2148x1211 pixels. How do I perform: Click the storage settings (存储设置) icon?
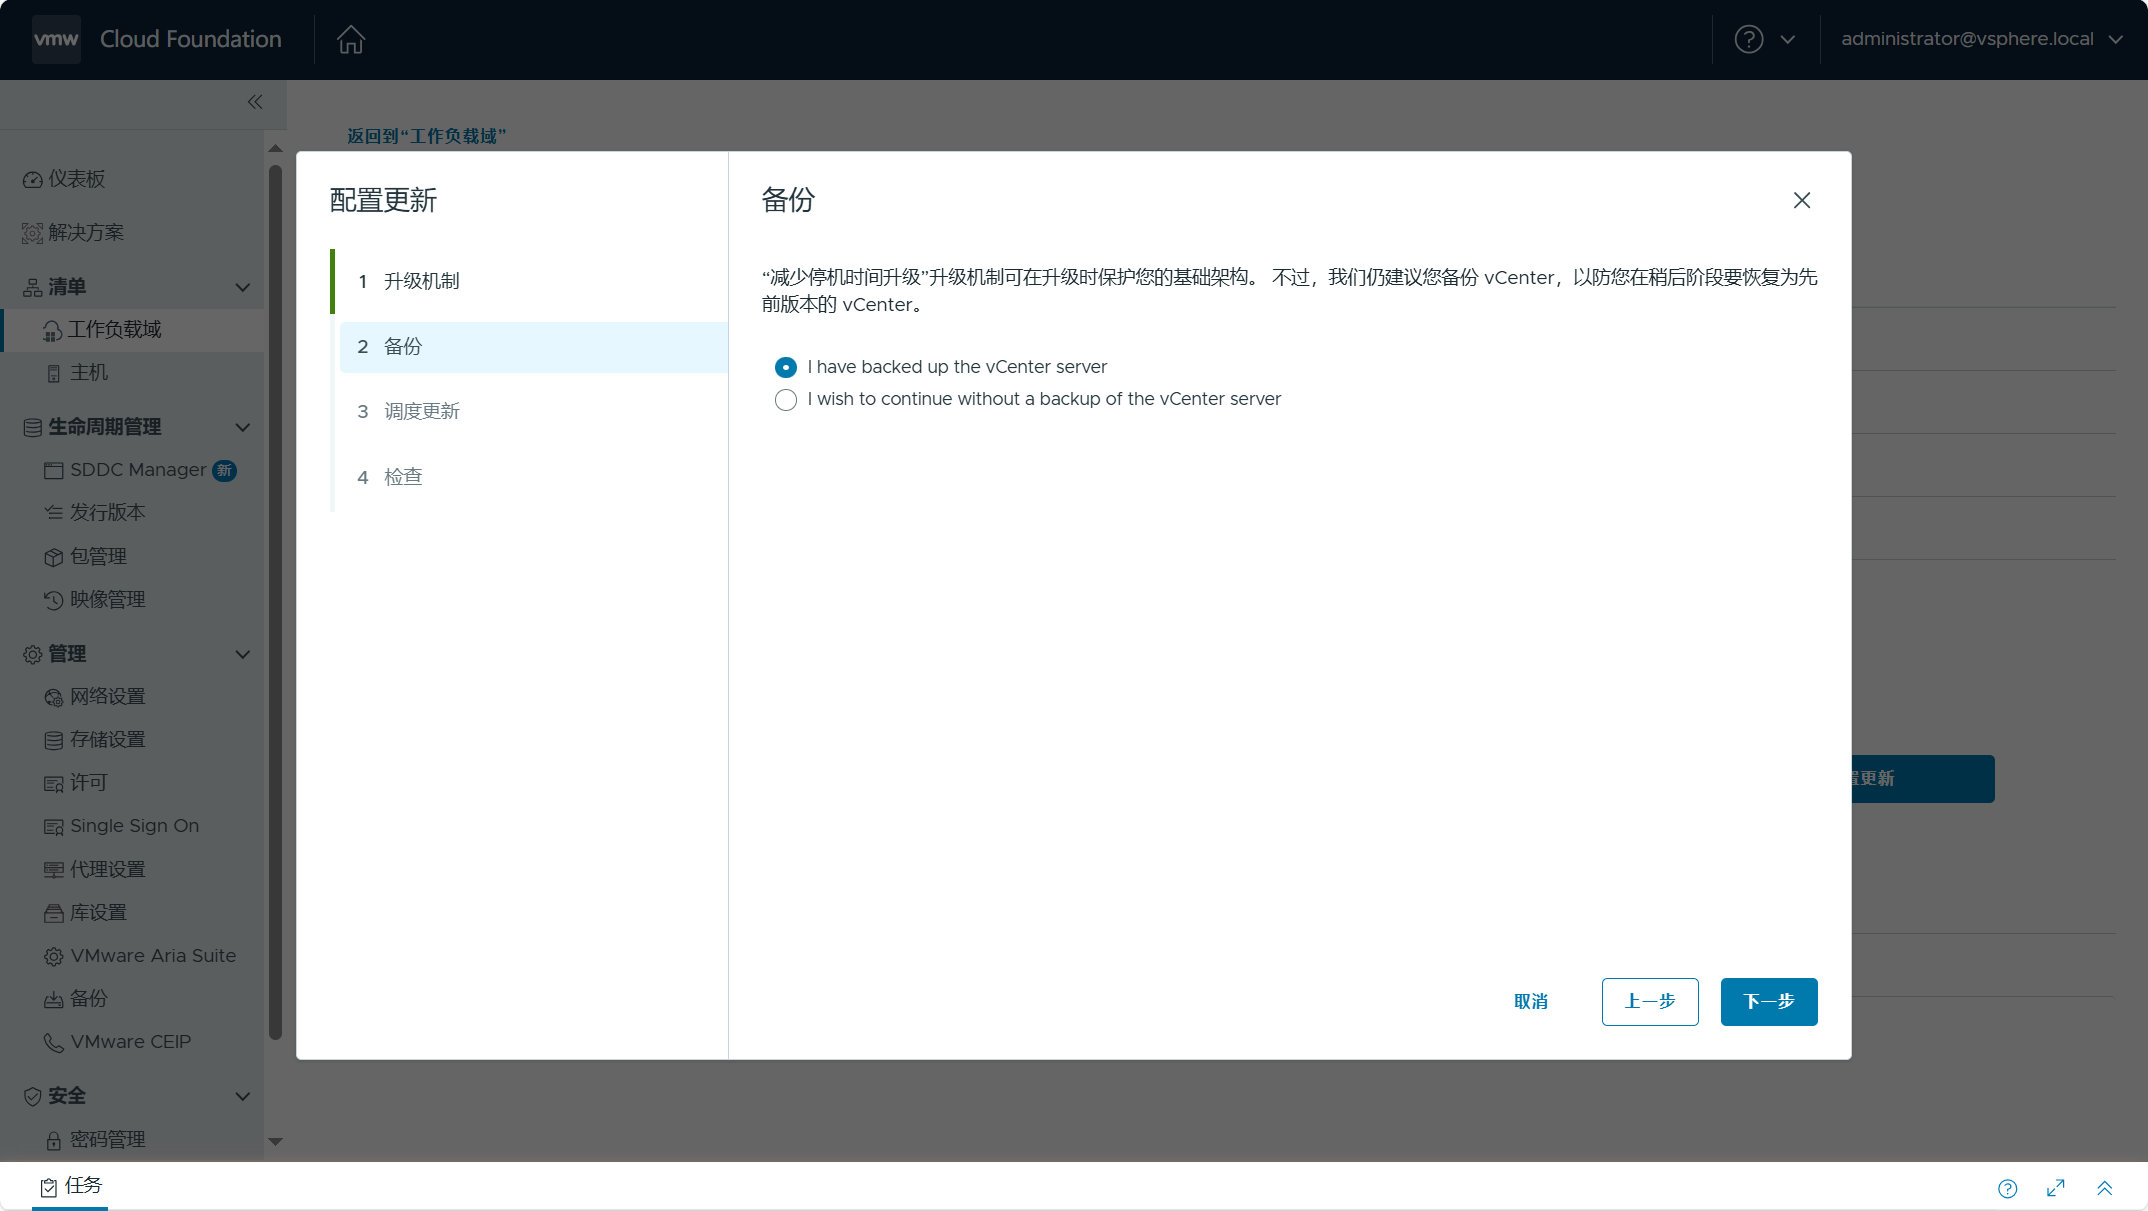coord(54,741)
